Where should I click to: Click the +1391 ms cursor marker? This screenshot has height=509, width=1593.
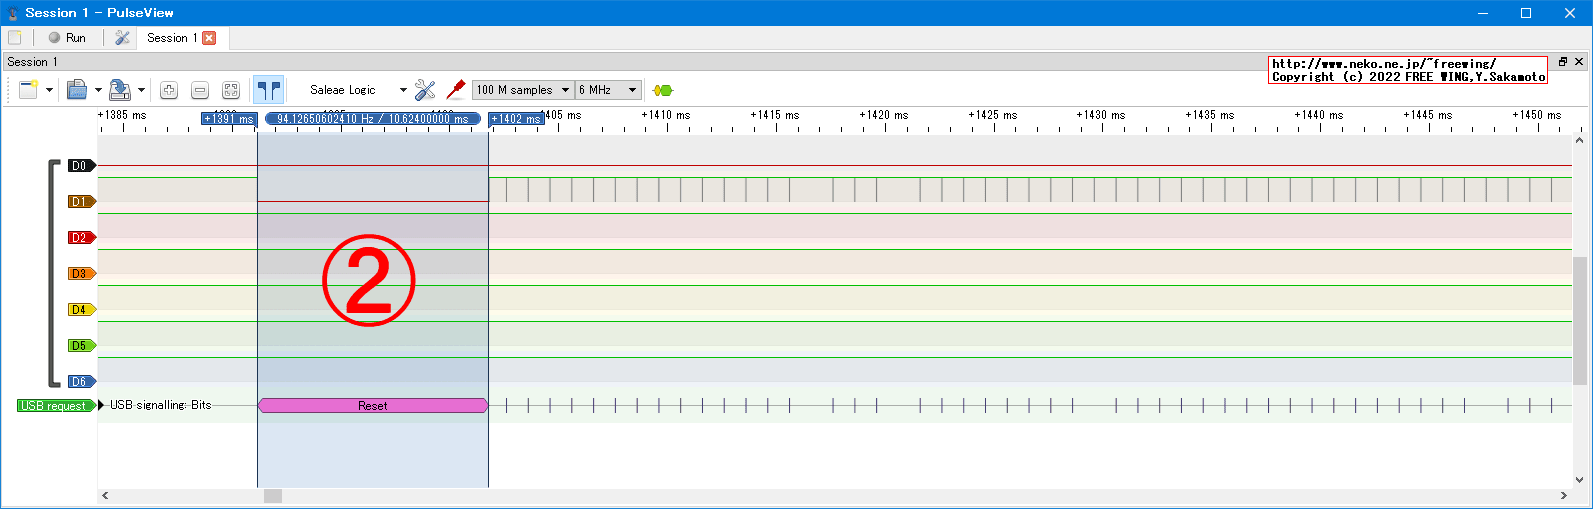click(229, 119)
